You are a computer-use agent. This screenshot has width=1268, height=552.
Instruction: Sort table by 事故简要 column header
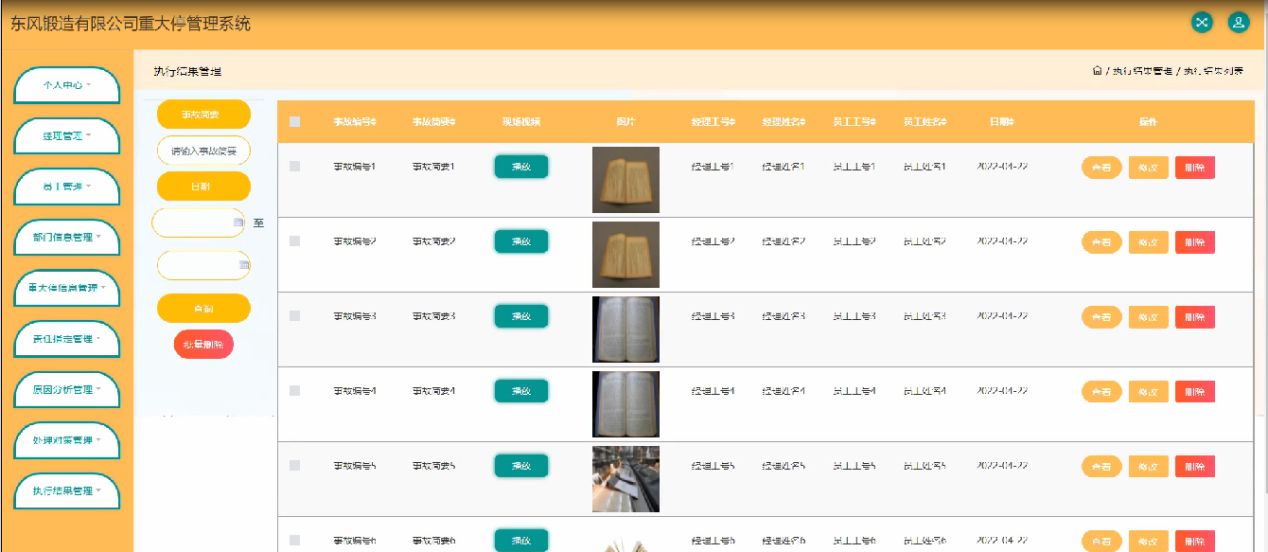click(x=434, y=122)
